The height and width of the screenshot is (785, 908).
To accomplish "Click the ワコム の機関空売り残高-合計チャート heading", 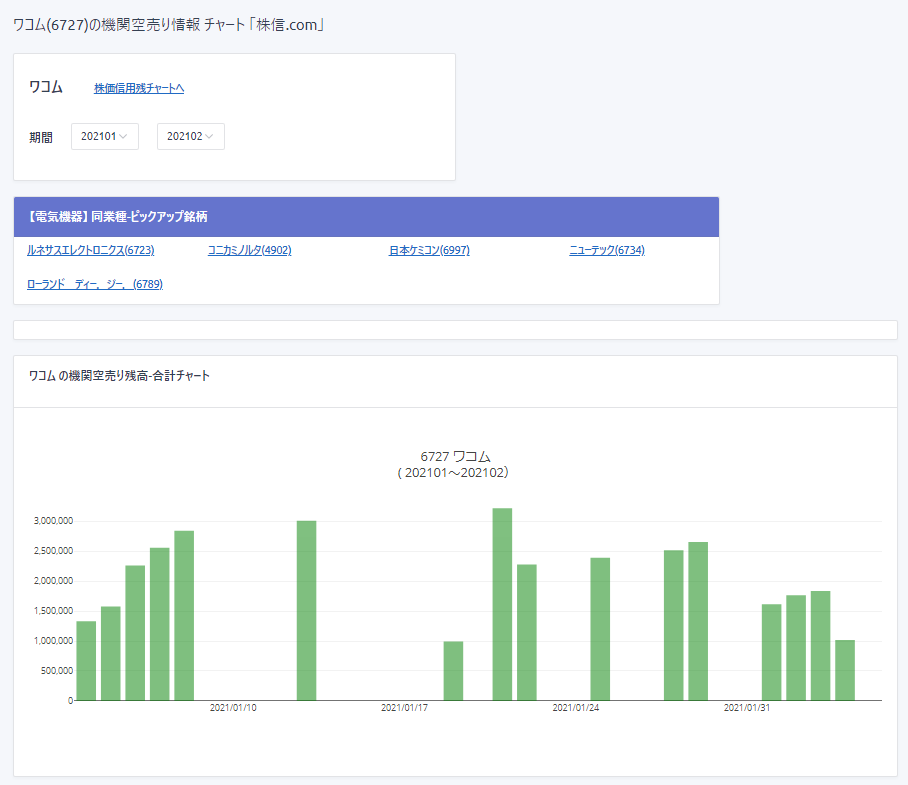I will pos(119,376).
